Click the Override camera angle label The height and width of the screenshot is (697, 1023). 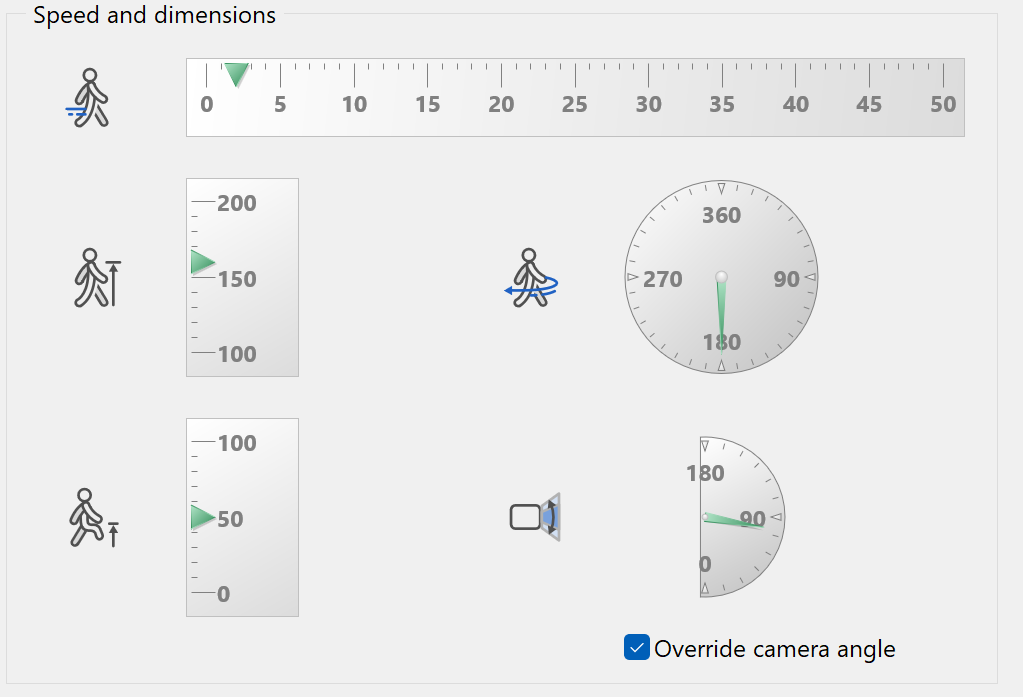[774, 649]
